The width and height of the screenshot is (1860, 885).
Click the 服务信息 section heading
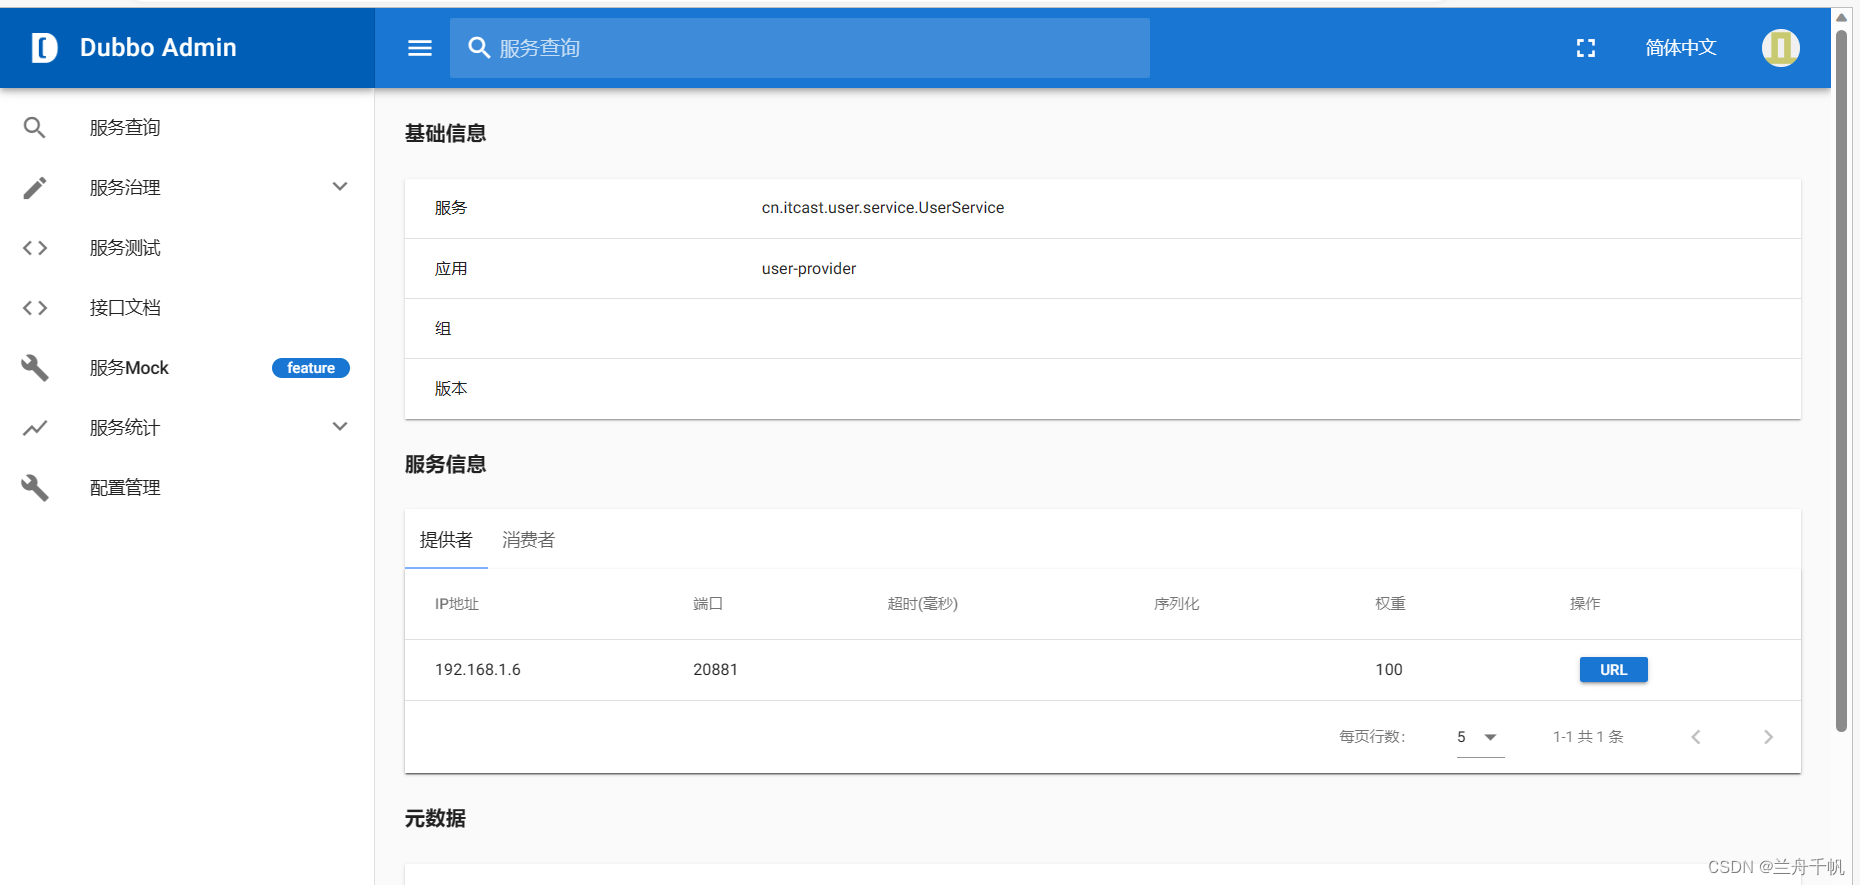445,464
